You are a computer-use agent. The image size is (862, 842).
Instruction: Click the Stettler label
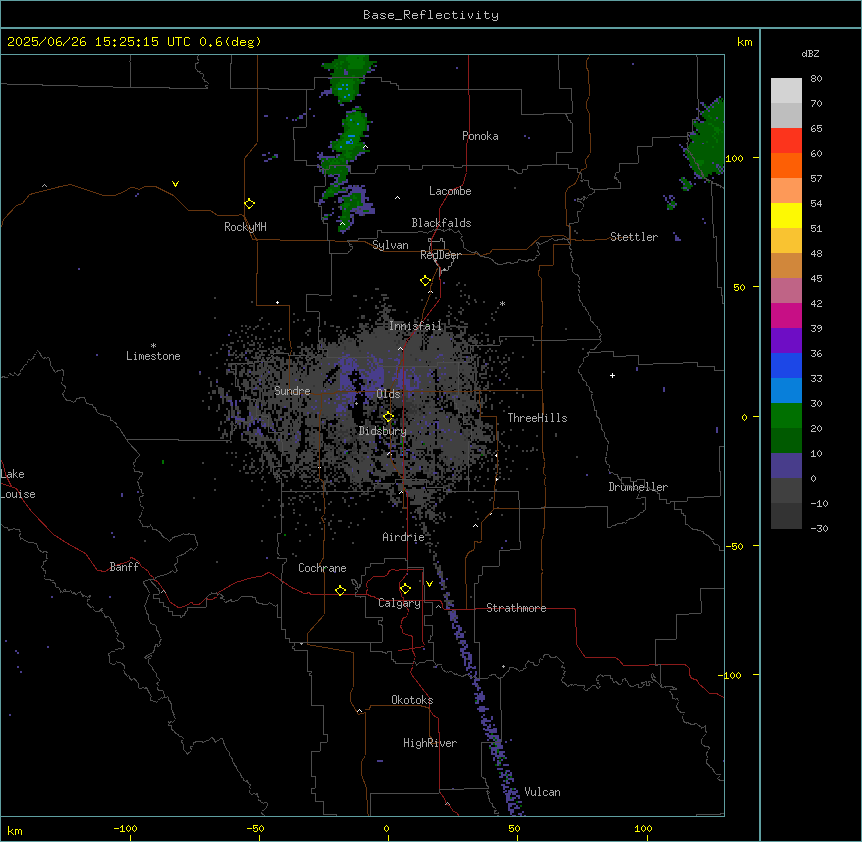[x=634, y=237]
